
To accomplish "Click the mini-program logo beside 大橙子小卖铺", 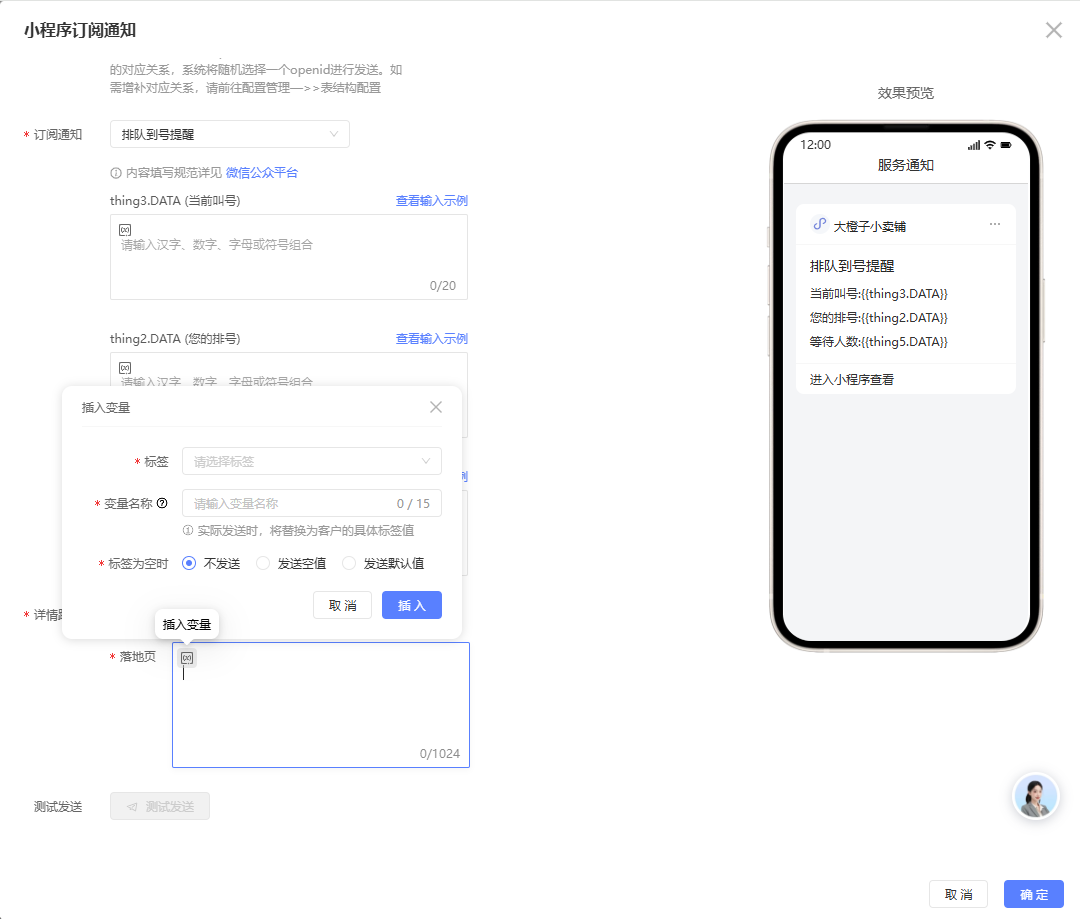I will coord(819,225).
